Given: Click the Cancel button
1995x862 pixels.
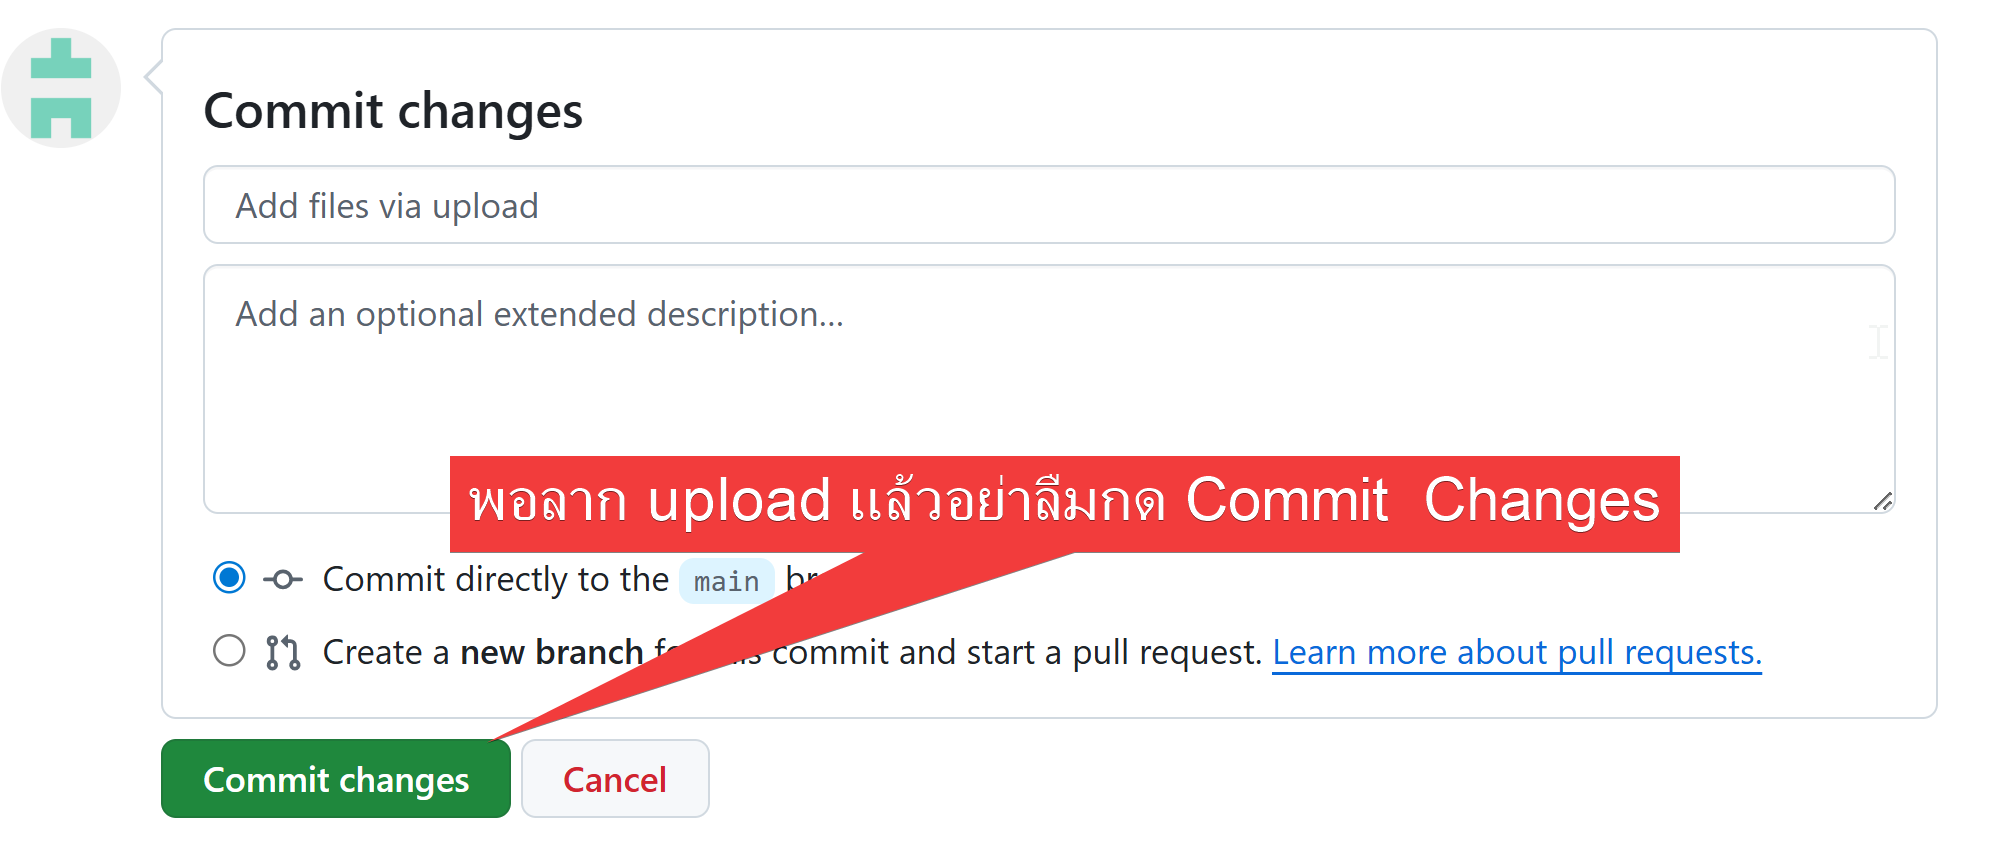Looking at the screenshot, I should click(615, 779).
